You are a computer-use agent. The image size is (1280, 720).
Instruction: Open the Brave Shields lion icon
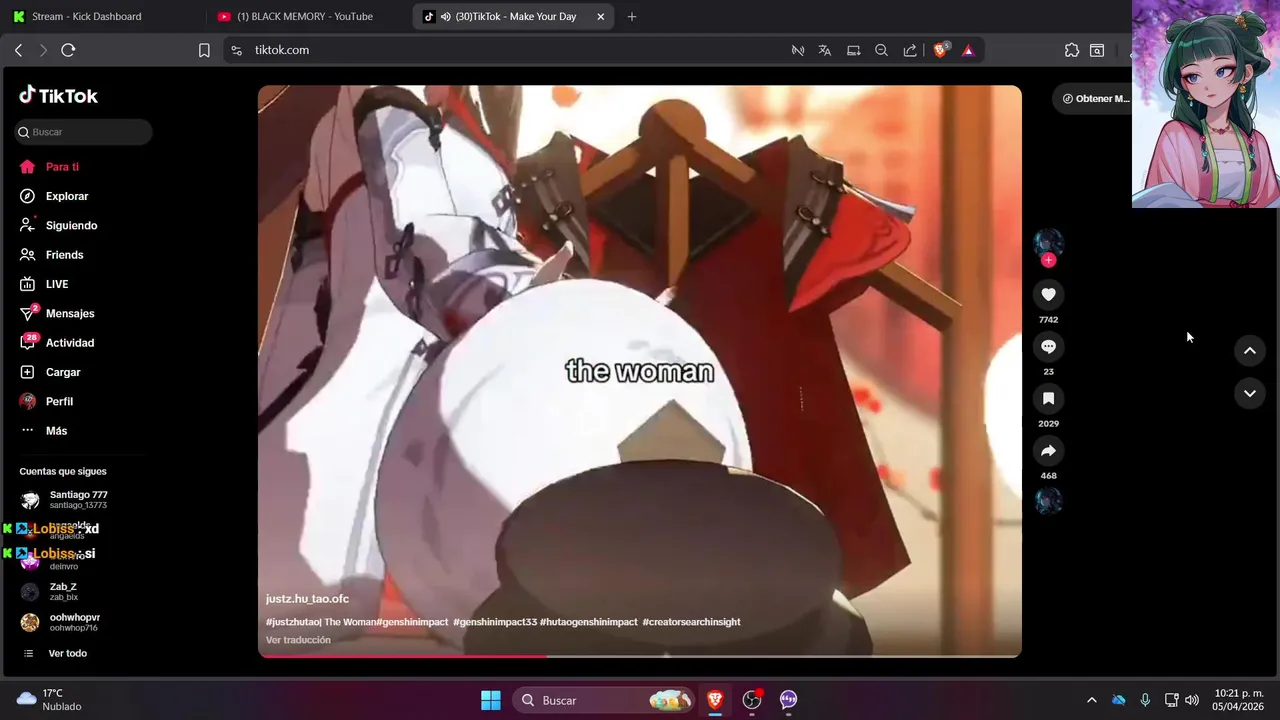tap(940, 50)
